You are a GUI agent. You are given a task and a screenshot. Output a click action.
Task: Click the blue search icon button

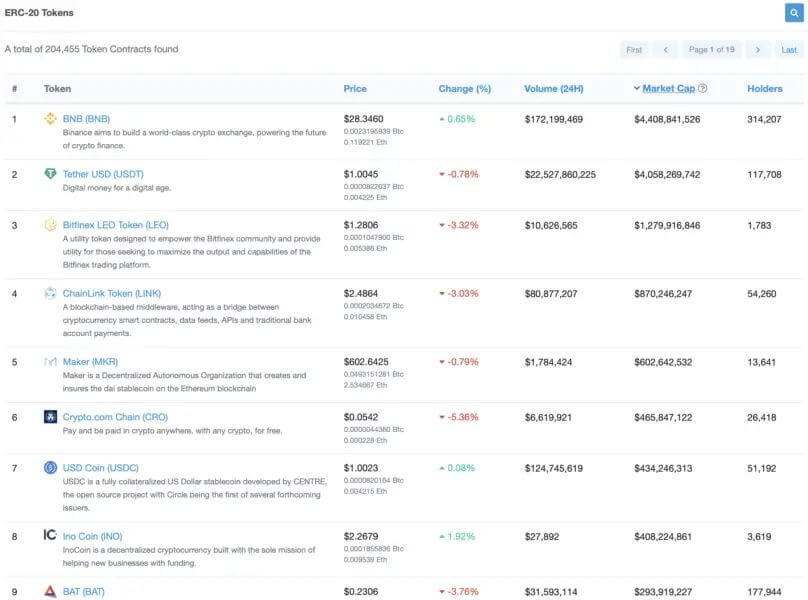point(794,13)
